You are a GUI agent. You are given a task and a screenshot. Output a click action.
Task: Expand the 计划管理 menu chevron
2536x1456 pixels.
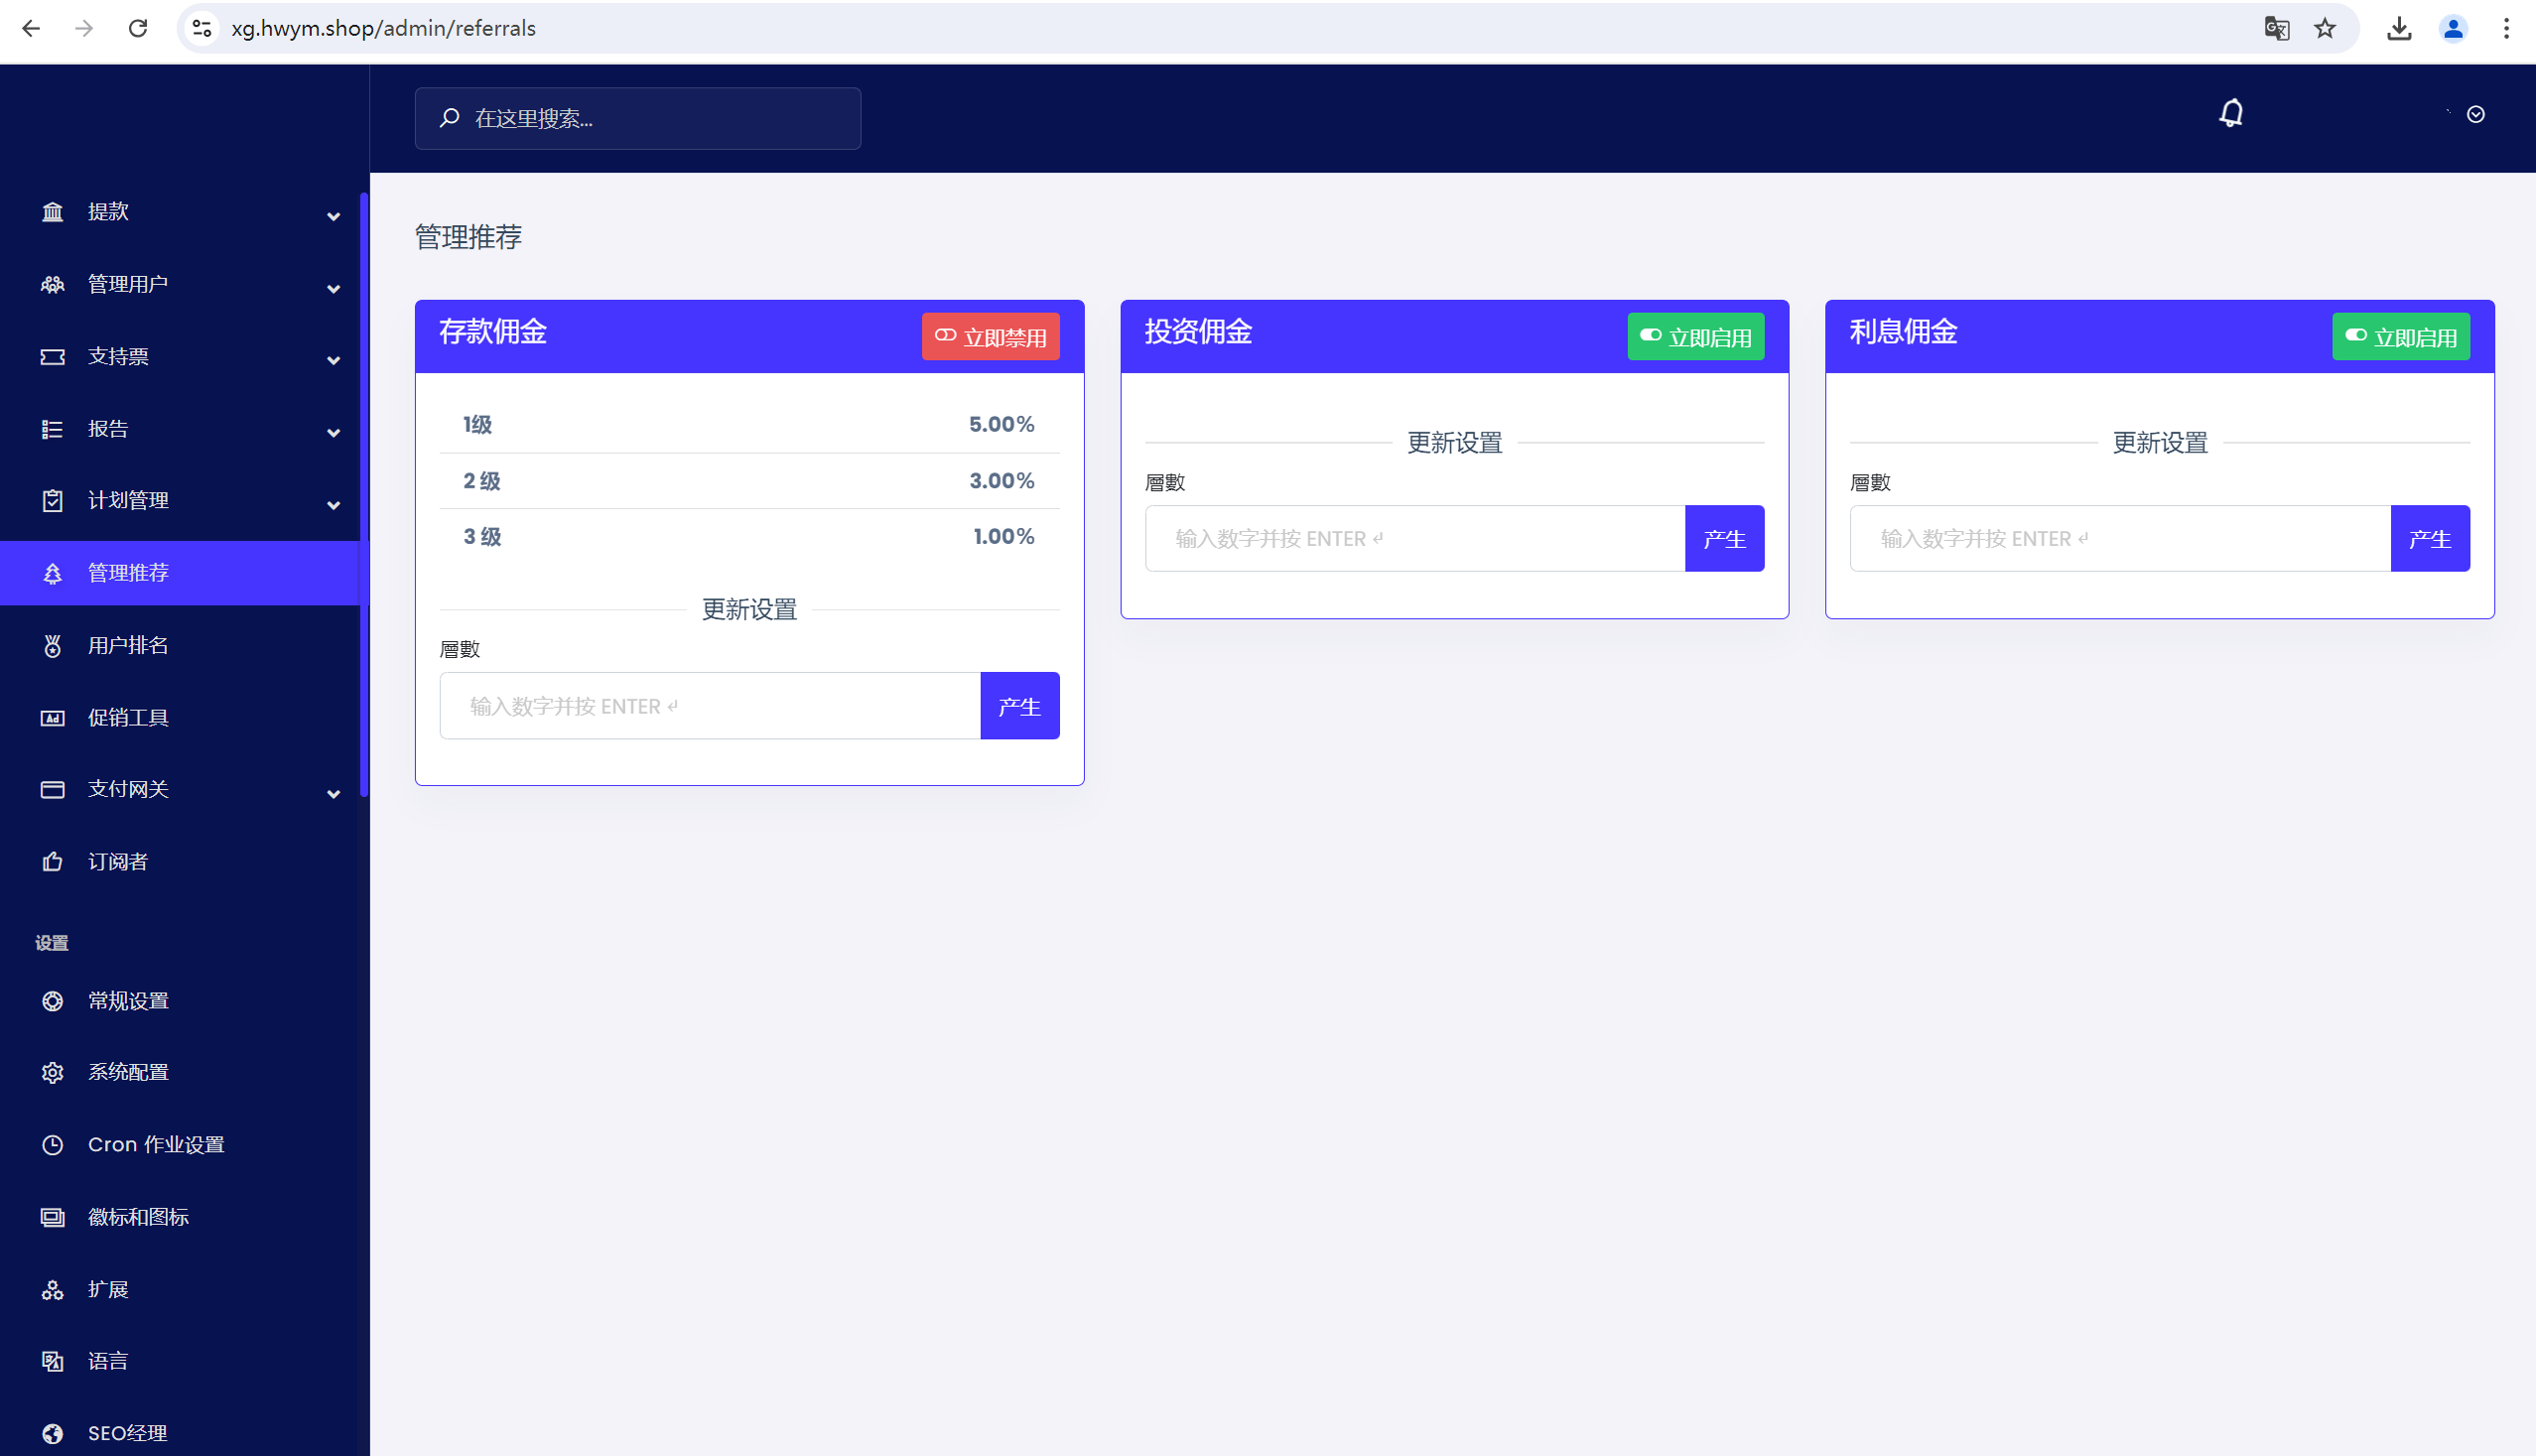pyautogui.click(x=334, y=505)
